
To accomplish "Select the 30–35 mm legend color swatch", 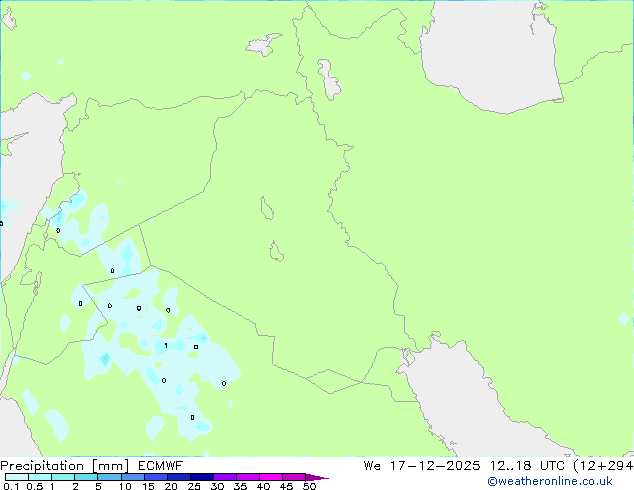I will 224,477.
